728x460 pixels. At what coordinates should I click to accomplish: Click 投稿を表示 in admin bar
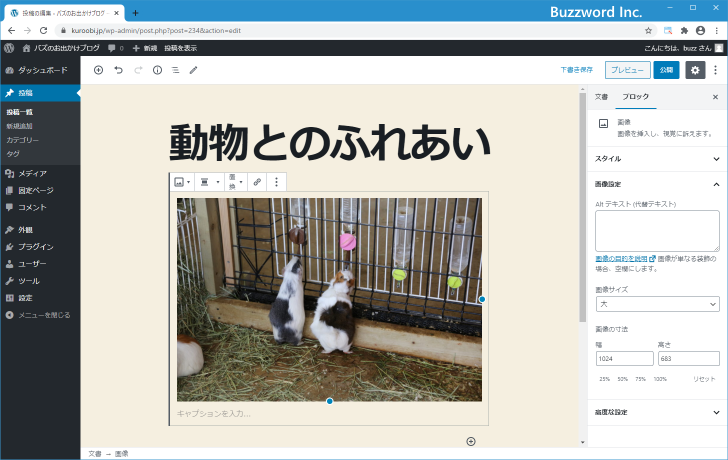coord(181,48)
